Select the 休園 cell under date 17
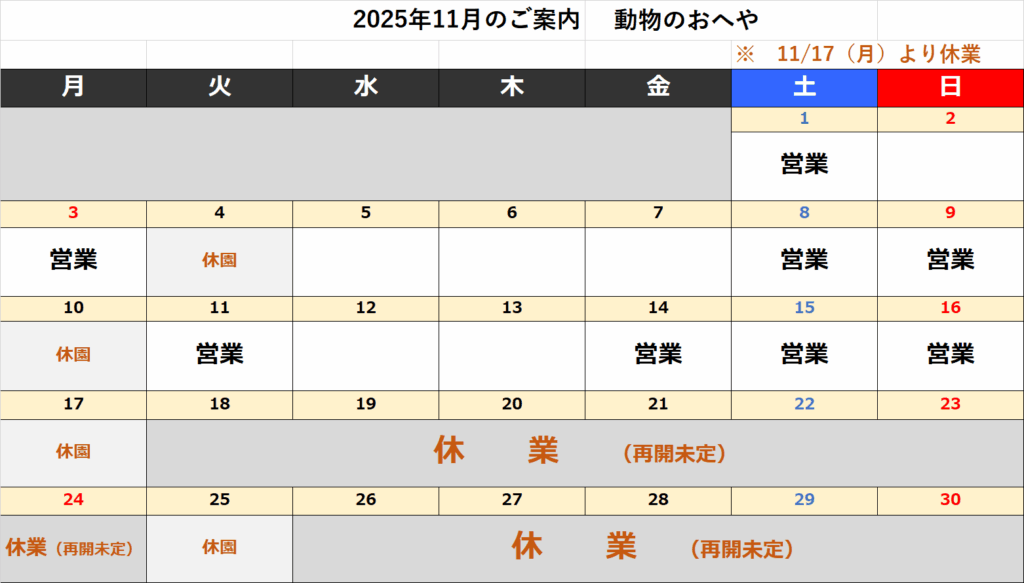Image resolution: width=1024 pixels, height=583 pixels. pyautogui.click(x=73, y=452)
